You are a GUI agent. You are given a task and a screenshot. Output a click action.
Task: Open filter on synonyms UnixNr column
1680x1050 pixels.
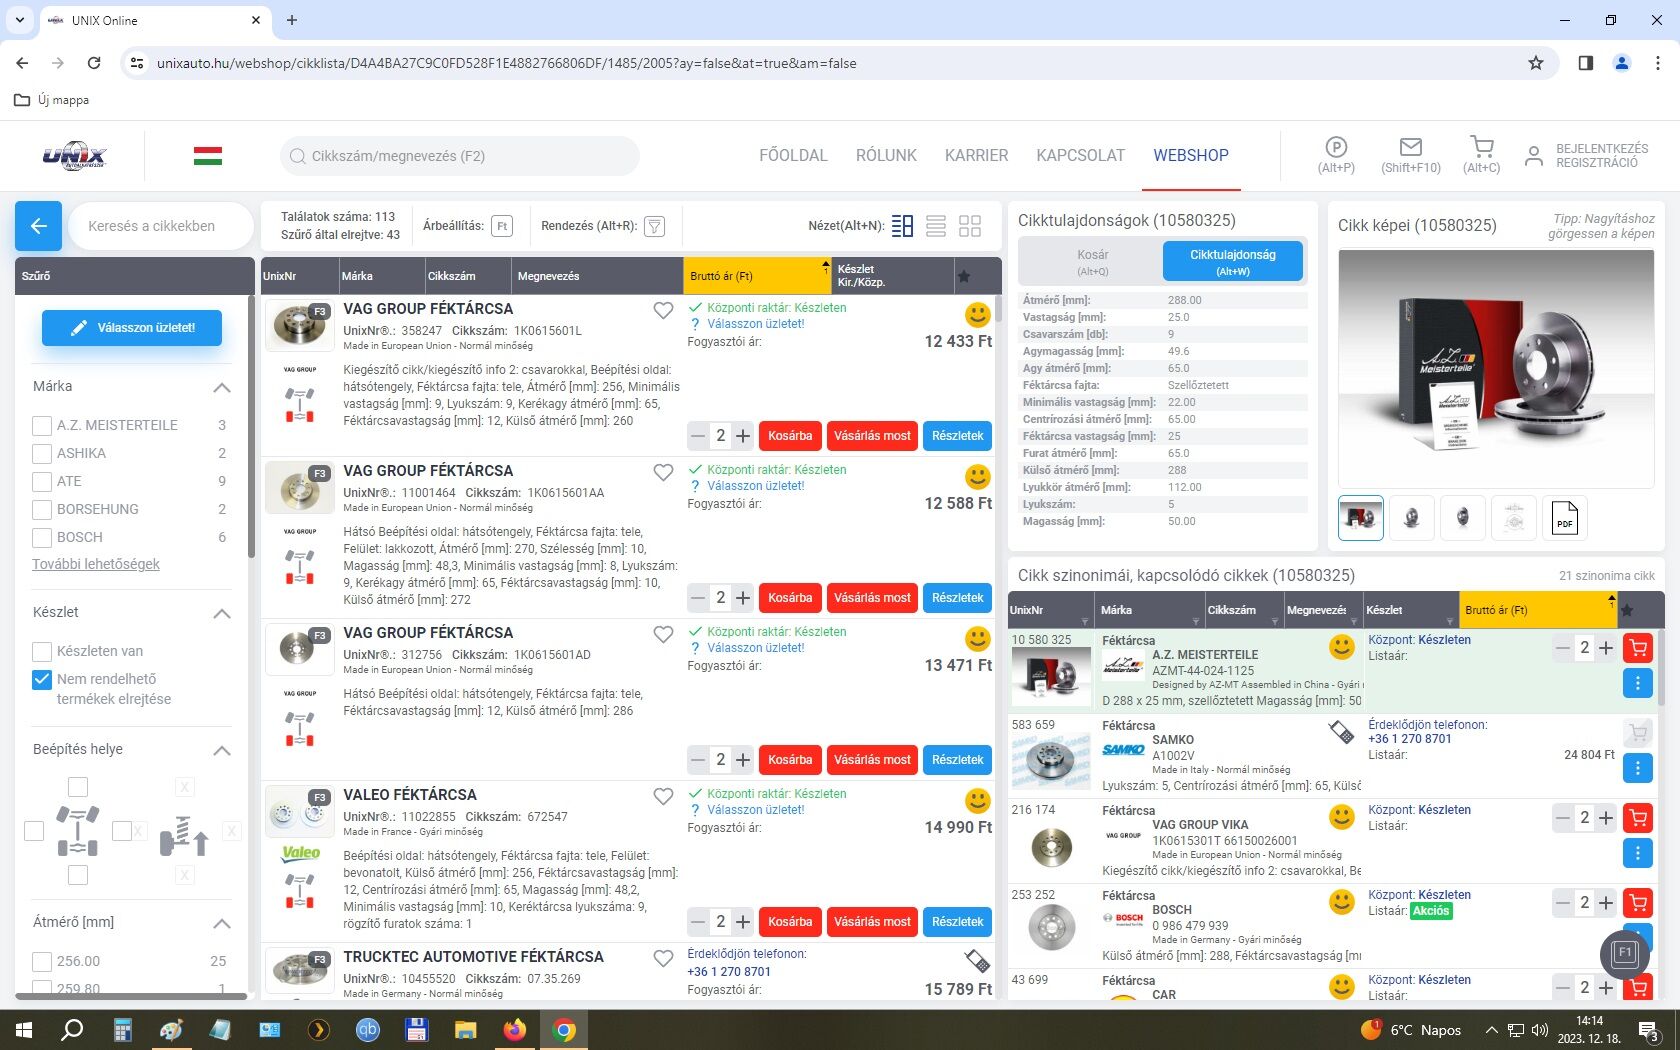(x=1084, y=622)
